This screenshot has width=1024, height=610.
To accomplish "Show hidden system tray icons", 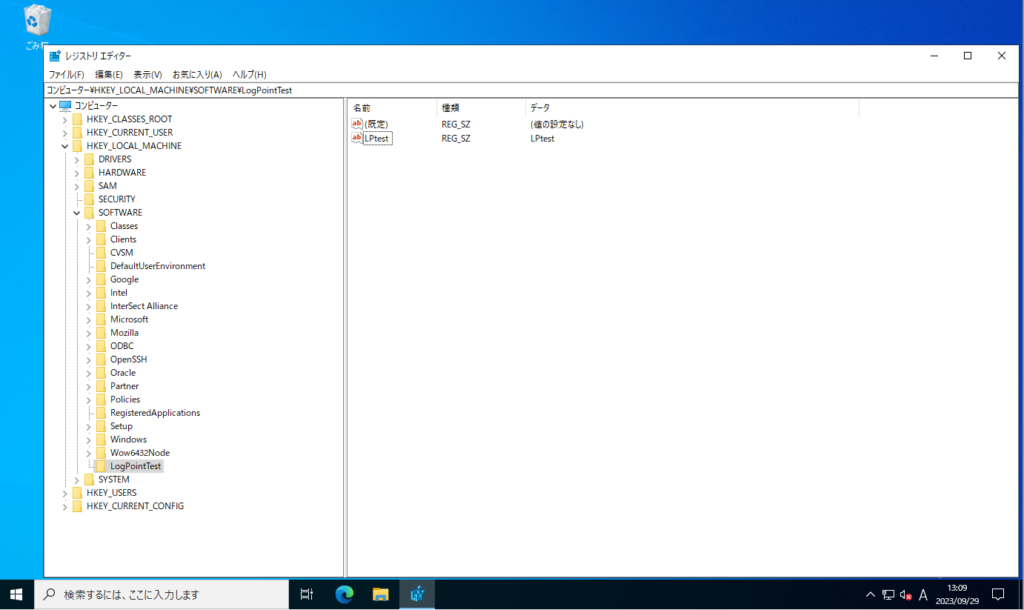I will click(x=870, y=595).
